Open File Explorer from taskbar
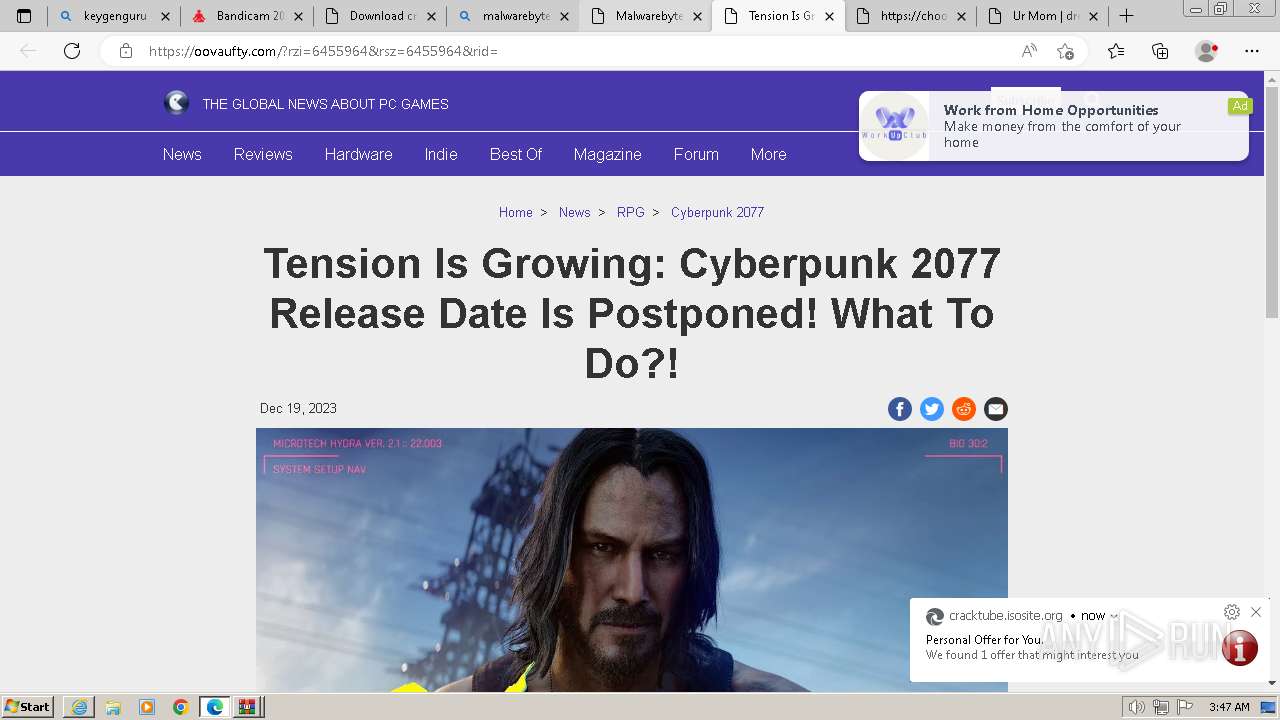1280x720 pixels. (x=113, y=707)
